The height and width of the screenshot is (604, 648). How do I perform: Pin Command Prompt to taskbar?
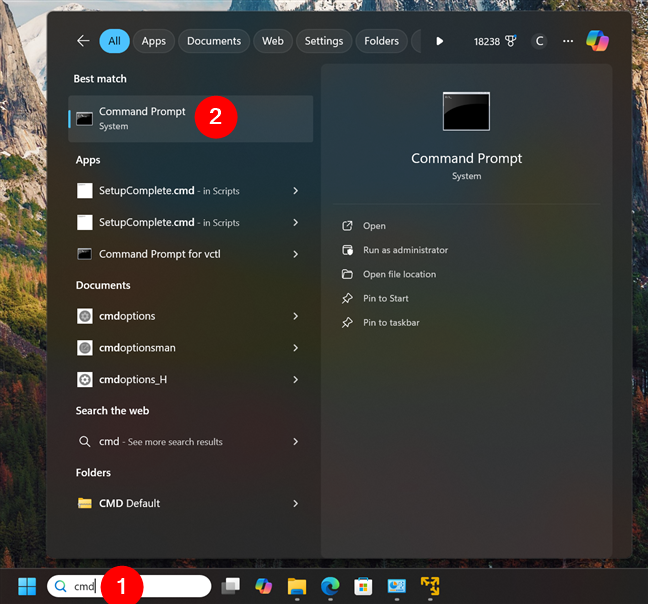(x=391, y=323)
